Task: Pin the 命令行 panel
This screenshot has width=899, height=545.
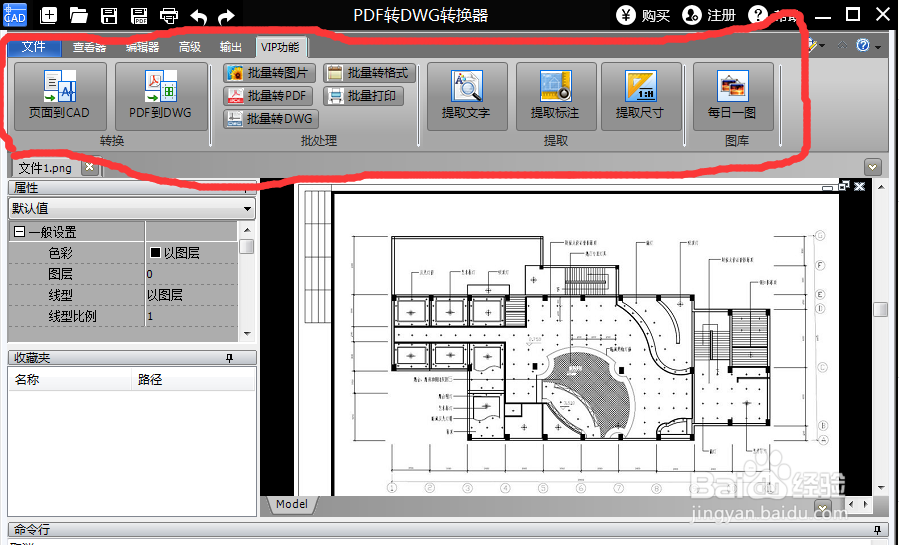Action: click(x=877, y=529)
